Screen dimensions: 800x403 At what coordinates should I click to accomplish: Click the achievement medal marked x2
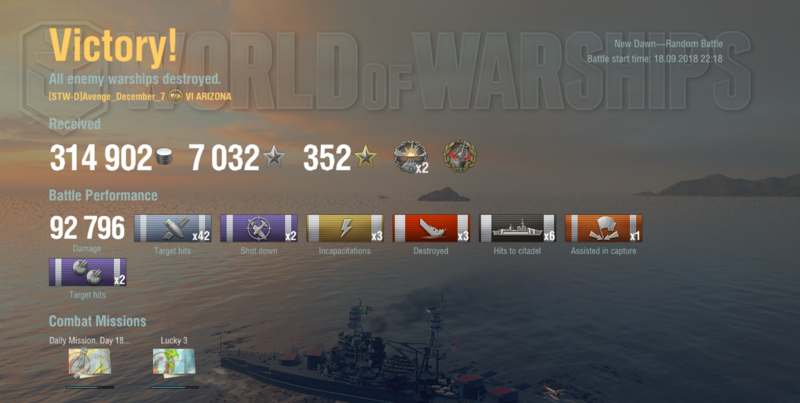(x=411, y=157)
